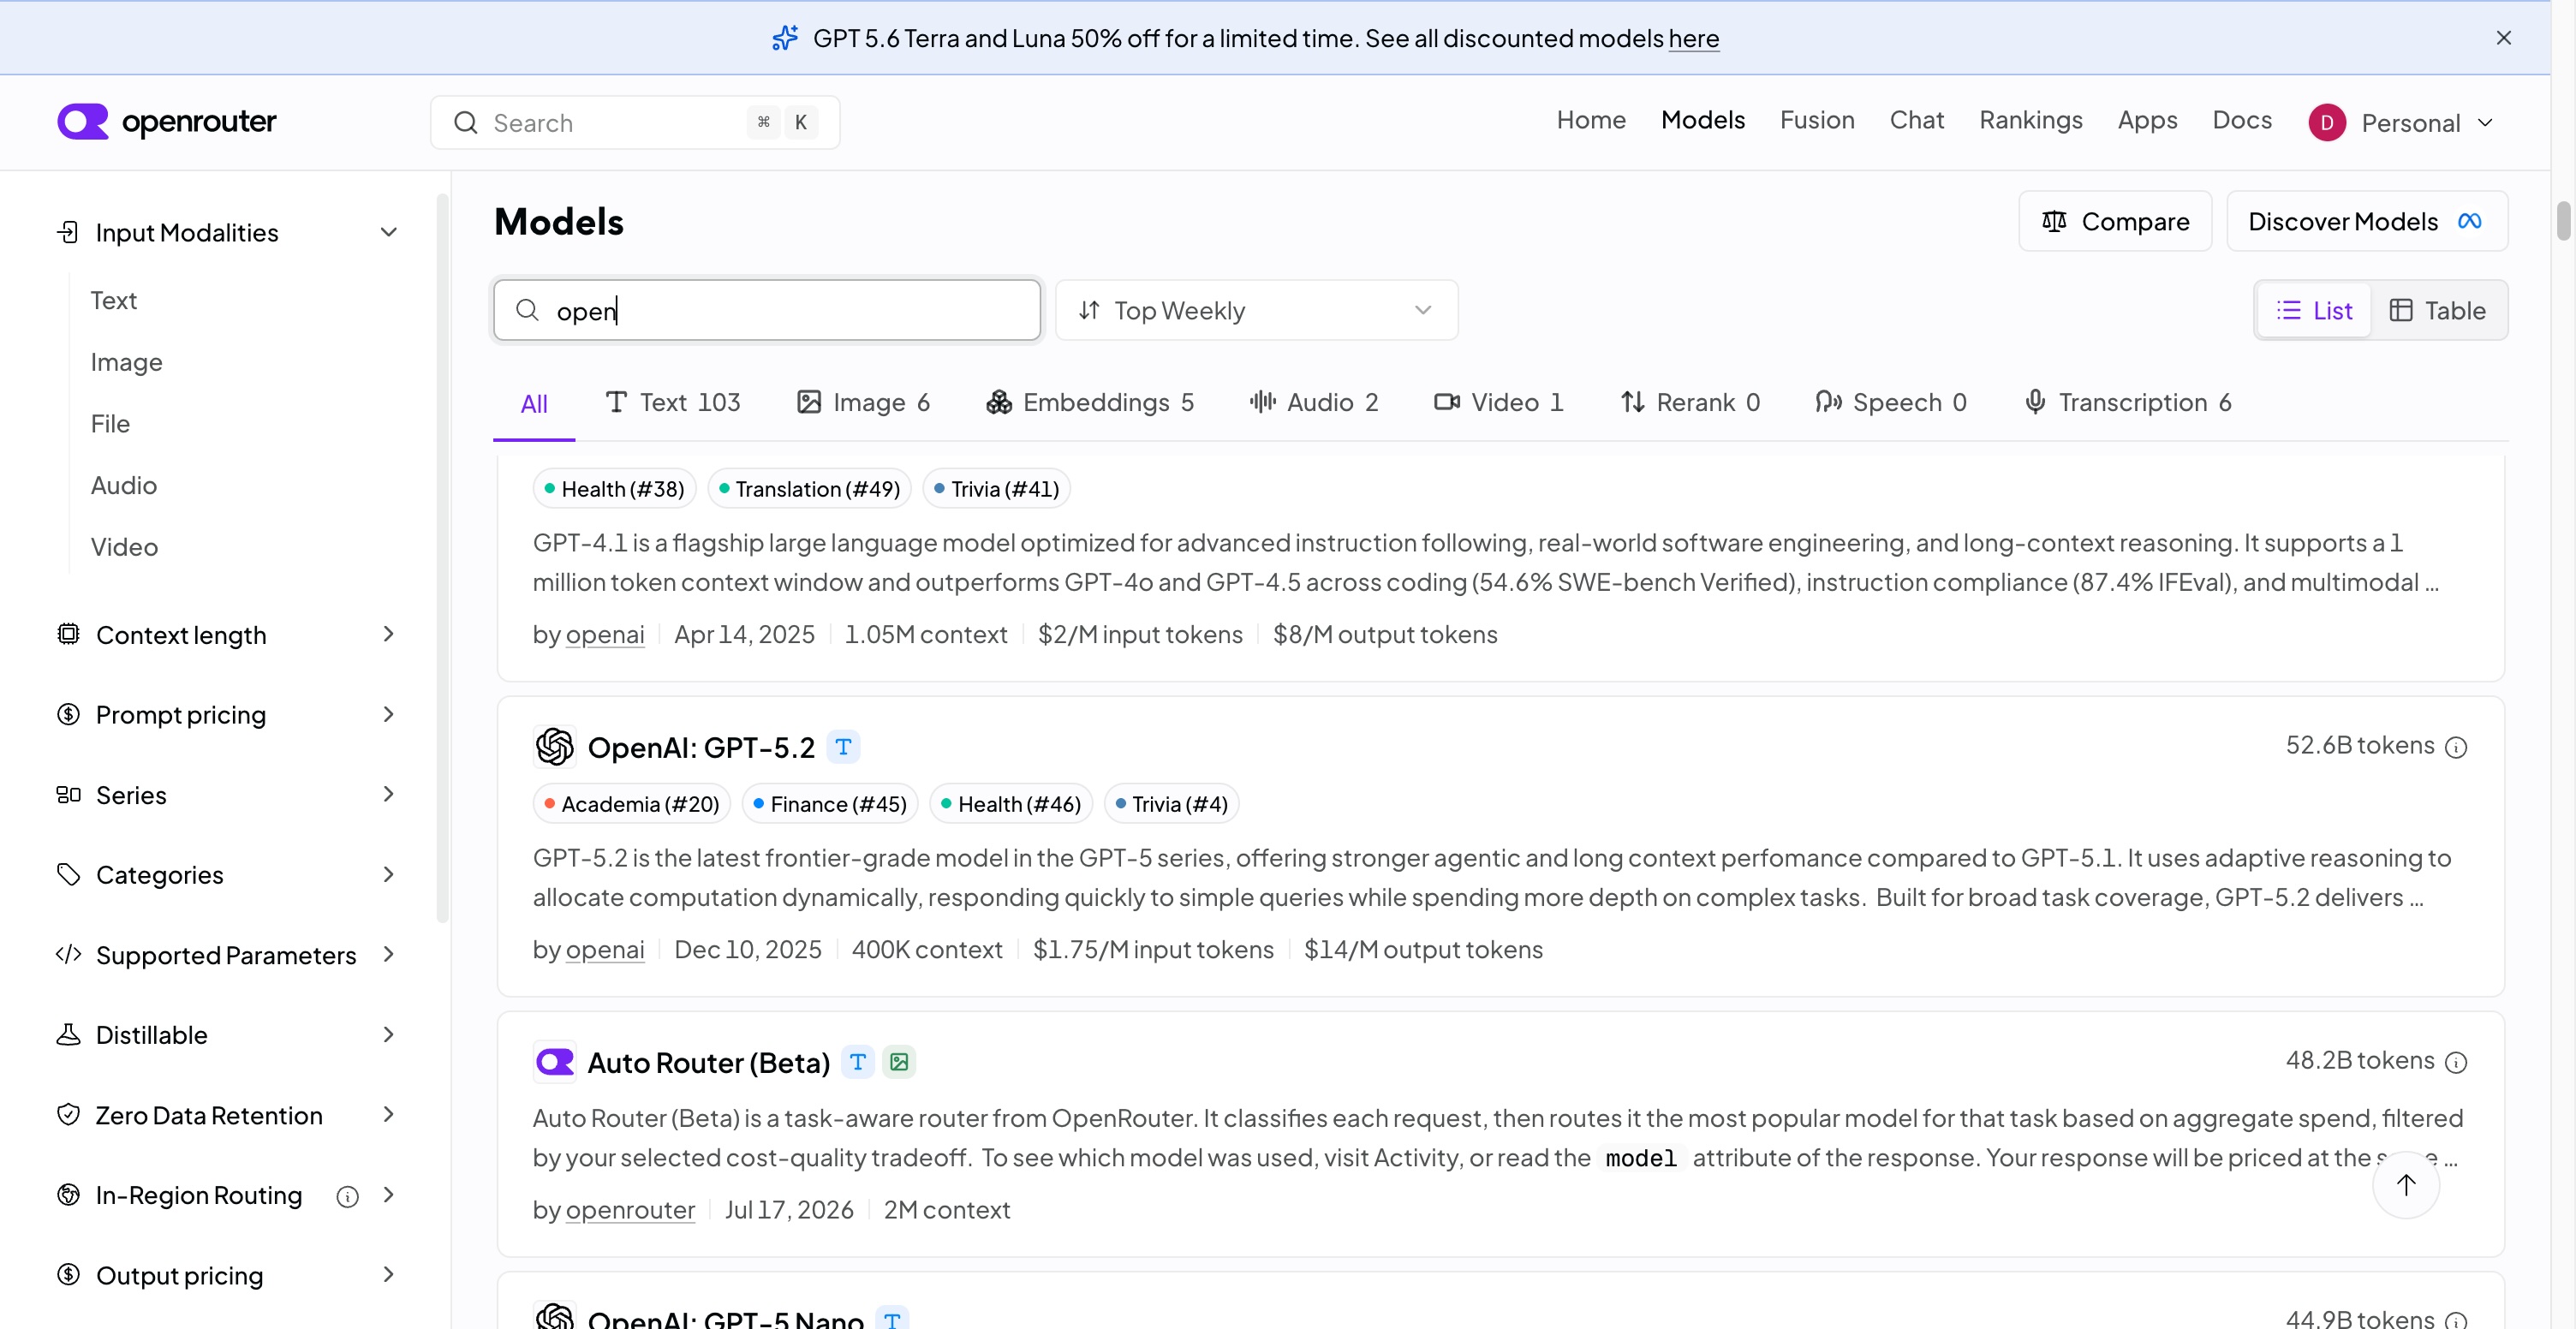Click the text modality badge on GPT-5.2
The image size is (2576, 1329).
coord(843,746)
